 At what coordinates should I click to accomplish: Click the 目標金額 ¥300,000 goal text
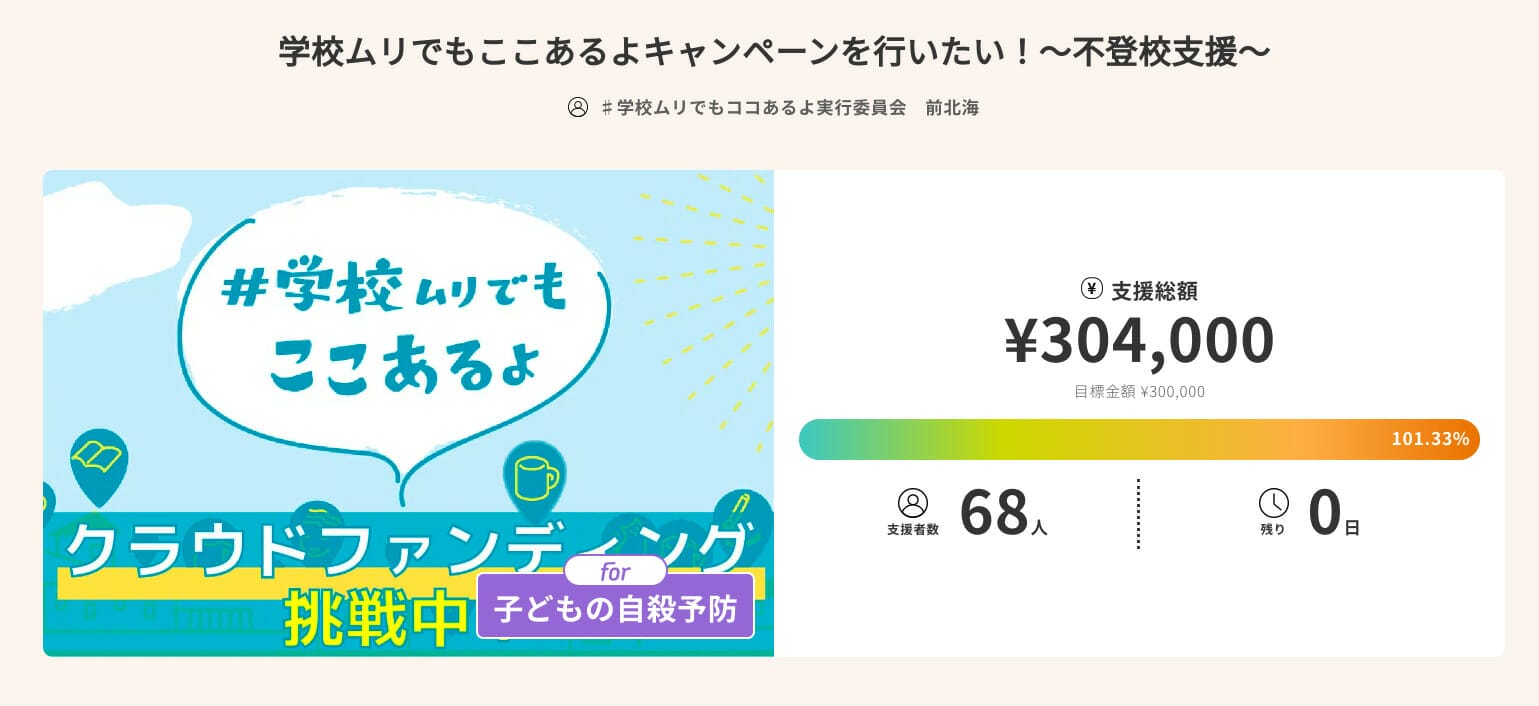1139,392
